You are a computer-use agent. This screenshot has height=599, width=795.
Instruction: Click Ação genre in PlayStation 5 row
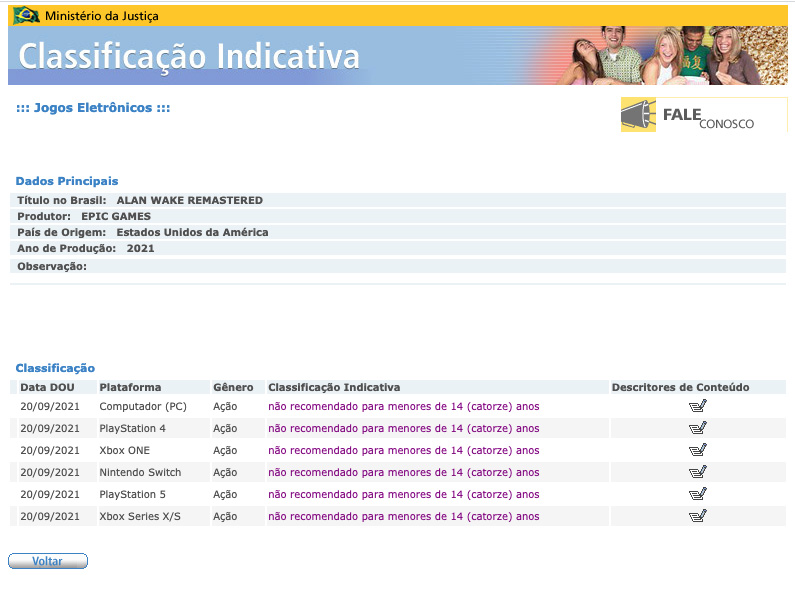click(225, 494)
